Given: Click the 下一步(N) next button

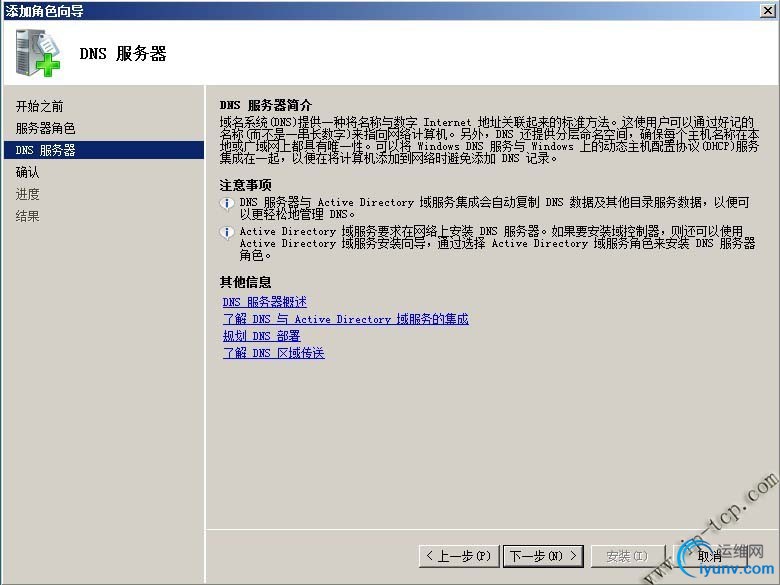Looking at the screenshot, I should 543,556.
